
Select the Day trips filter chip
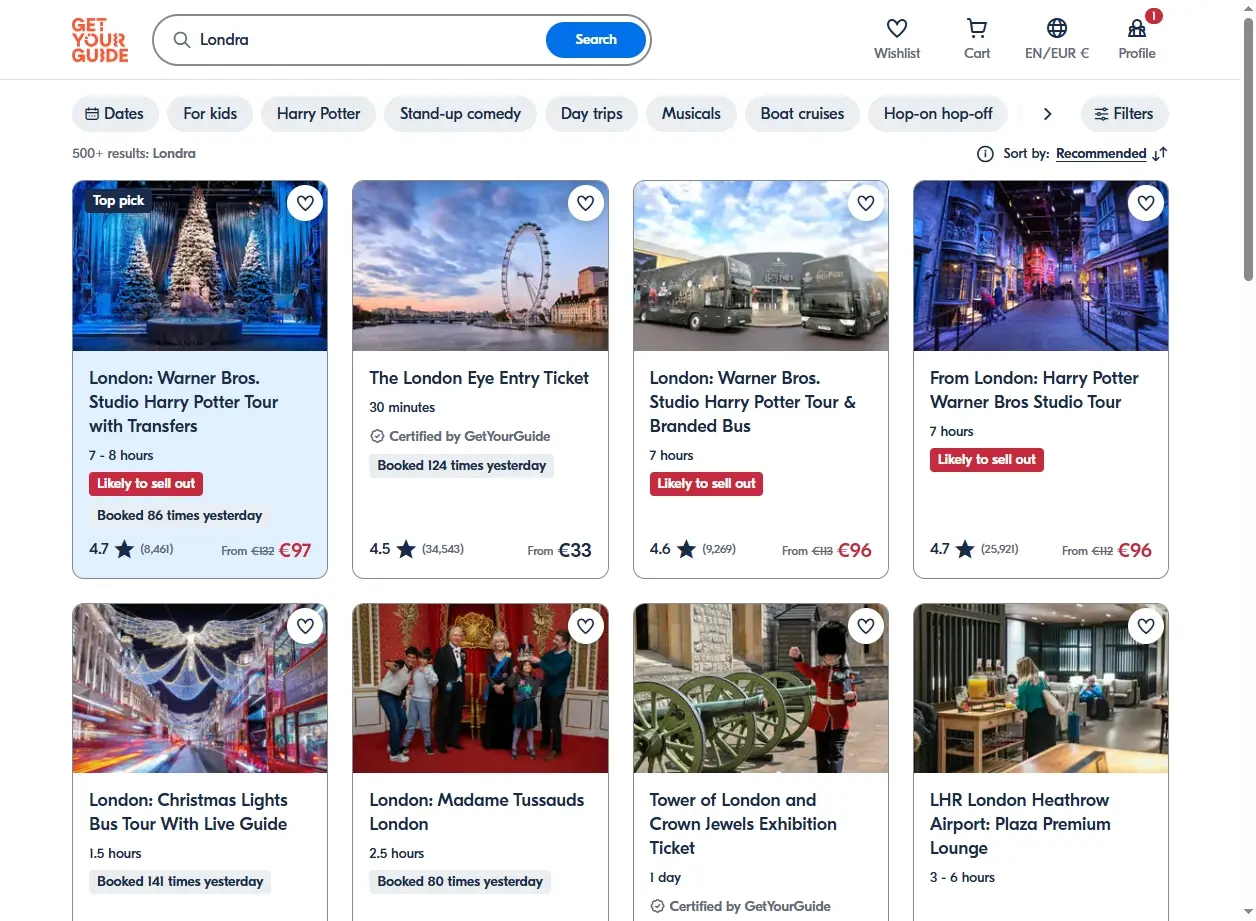point(591,114)
